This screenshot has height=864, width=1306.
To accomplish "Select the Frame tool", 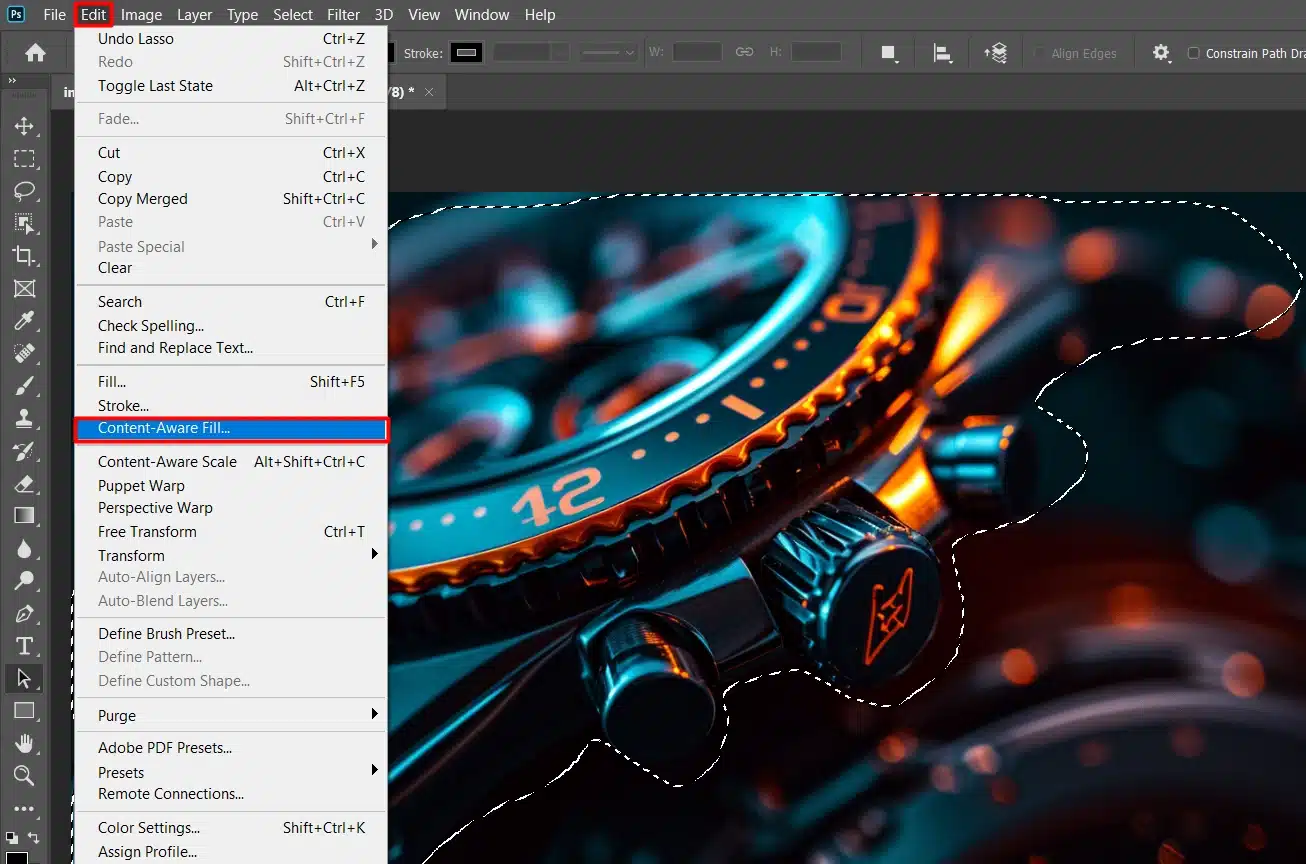I will click(x=24, y=289).
